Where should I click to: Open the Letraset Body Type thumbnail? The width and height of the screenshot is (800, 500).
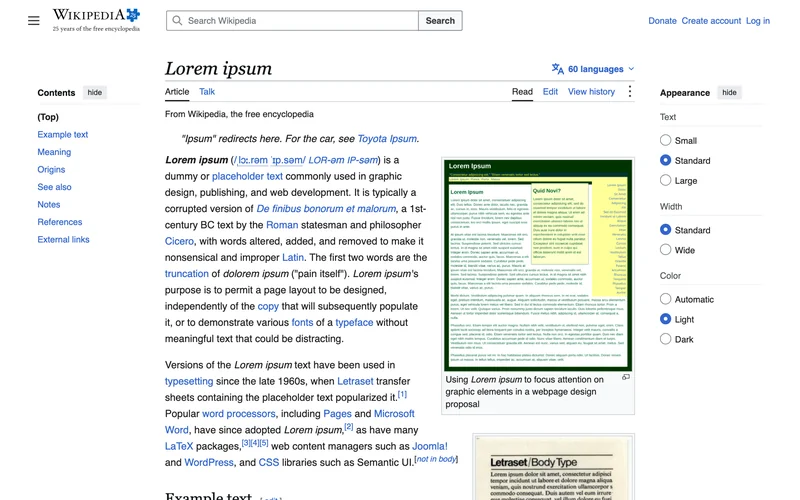click(x=554, y=468)
